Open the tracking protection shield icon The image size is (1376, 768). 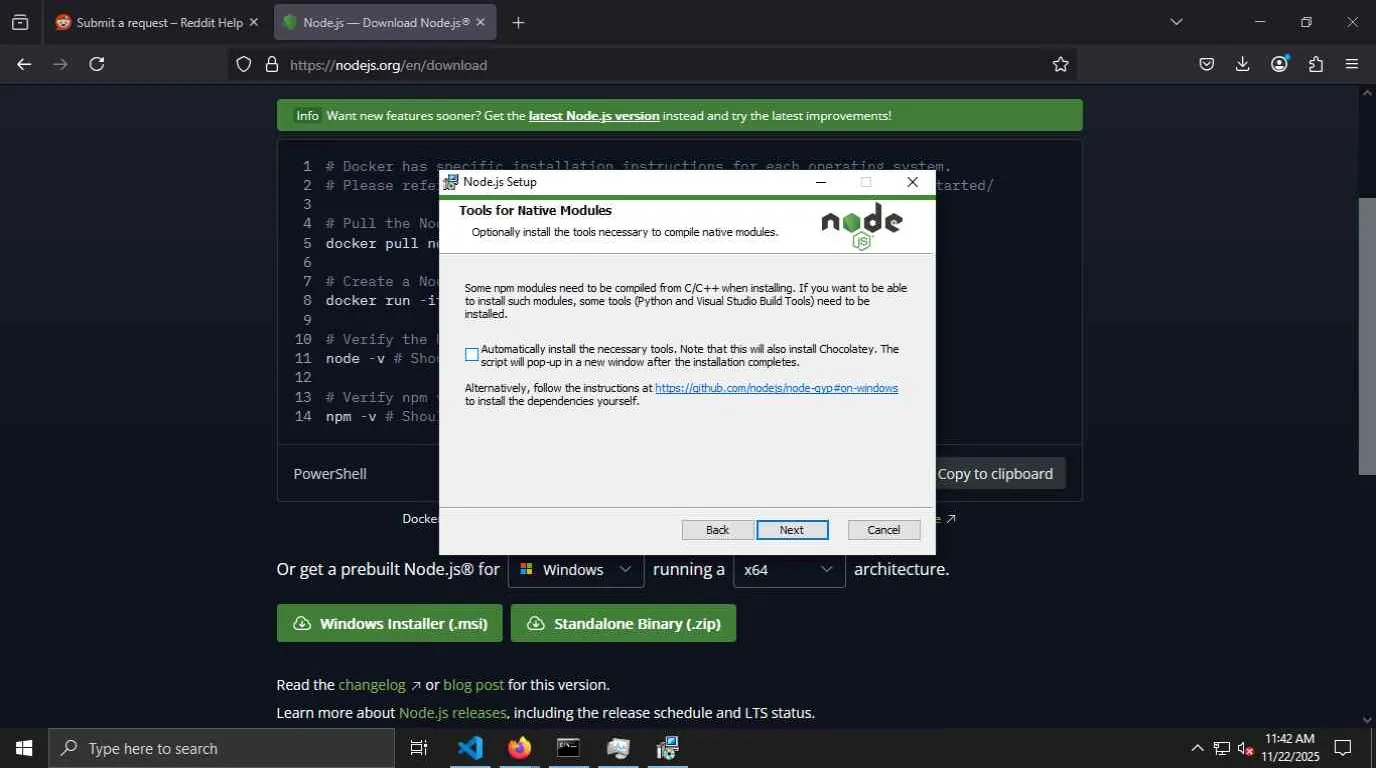244,64
